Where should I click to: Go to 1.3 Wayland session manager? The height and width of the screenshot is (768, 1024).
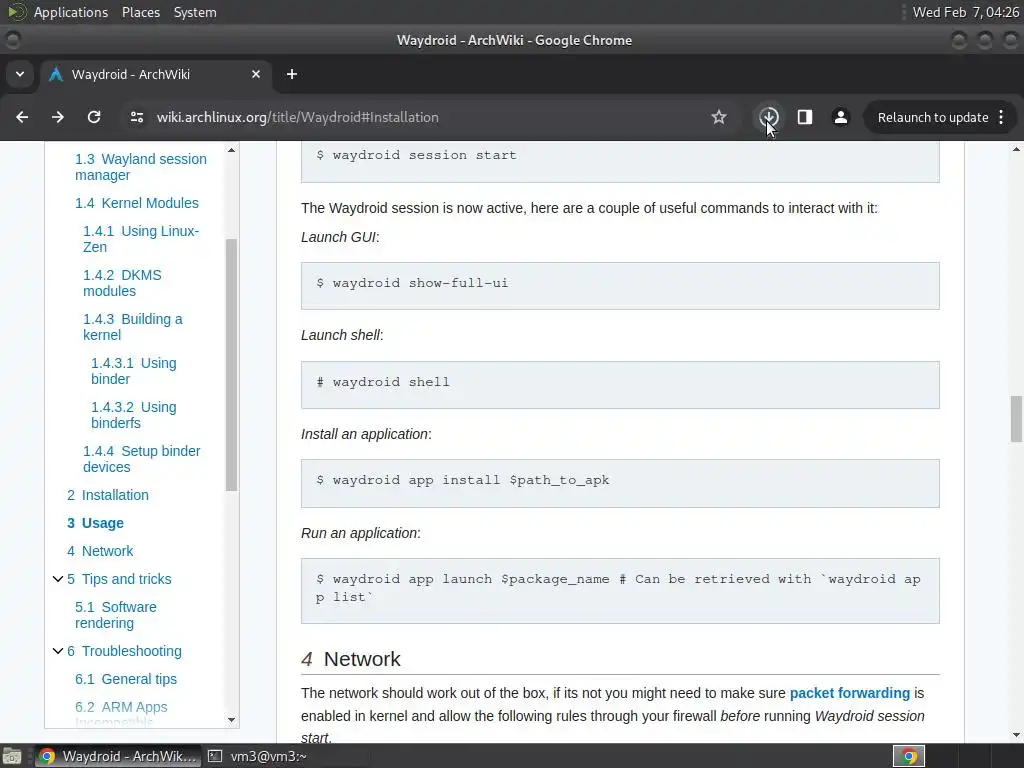140,167
